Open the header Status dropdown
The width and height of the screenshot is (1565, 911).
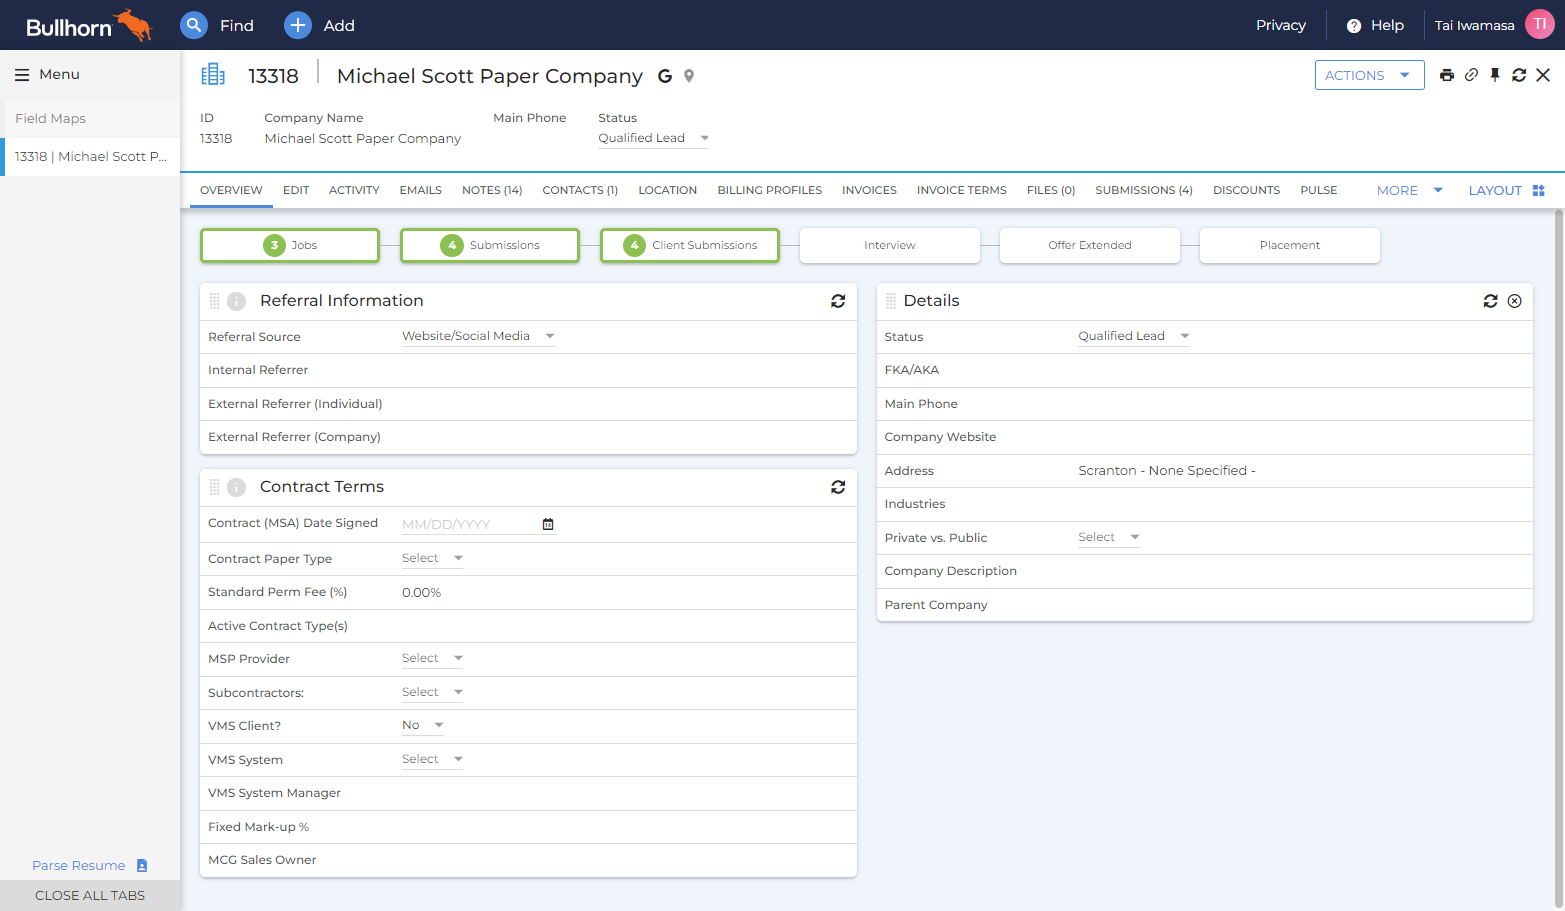tap(653, 138)
